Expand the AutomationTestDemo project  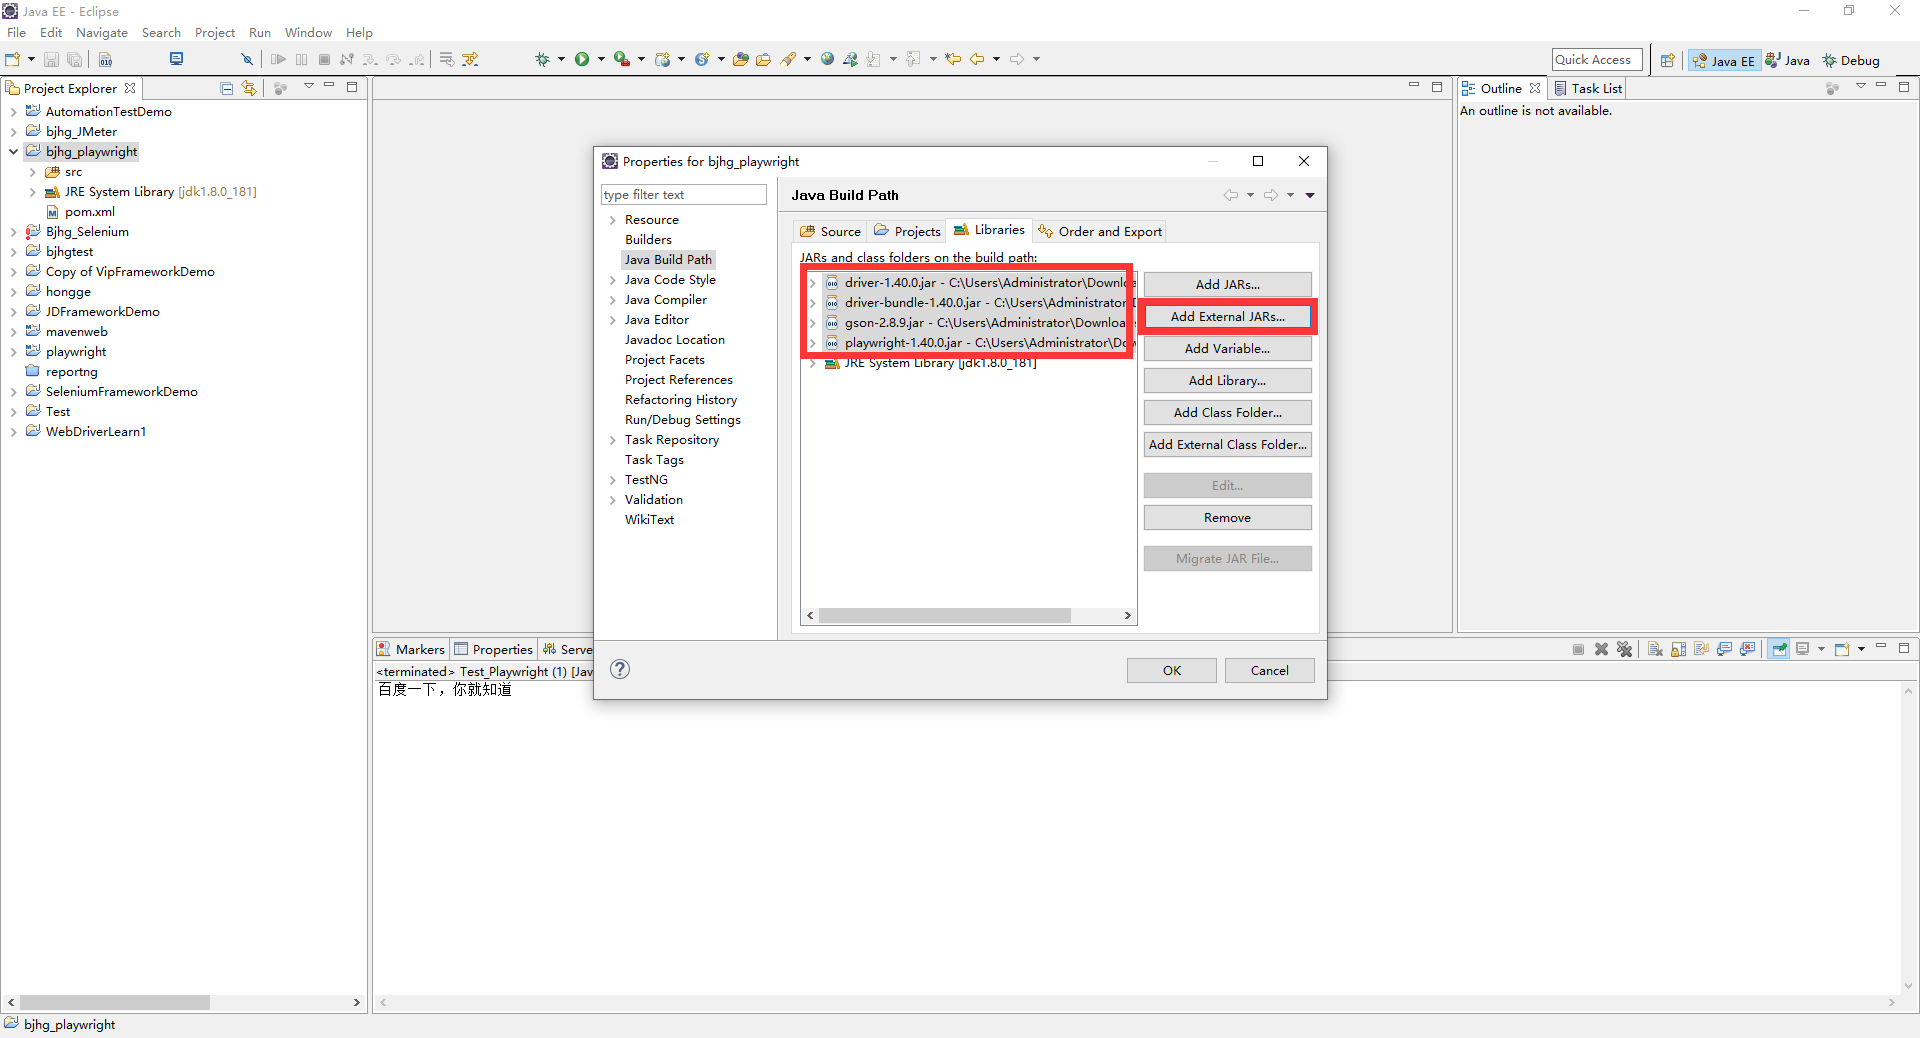pos(13,112)
